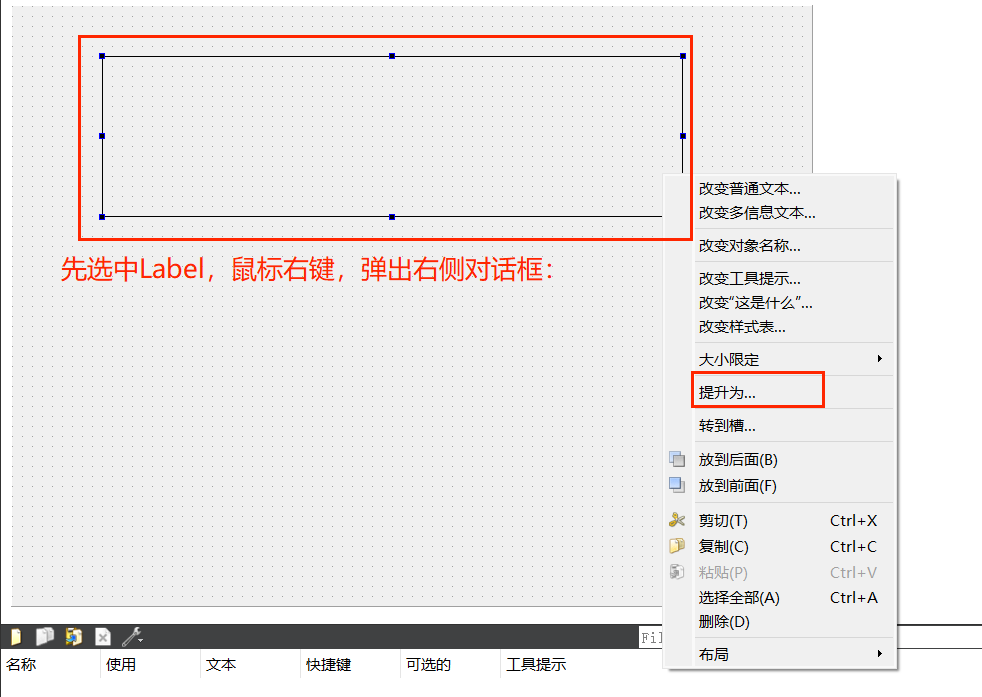Click the label's top-right resize handle
982x697 pixels.
click(683, 56)
